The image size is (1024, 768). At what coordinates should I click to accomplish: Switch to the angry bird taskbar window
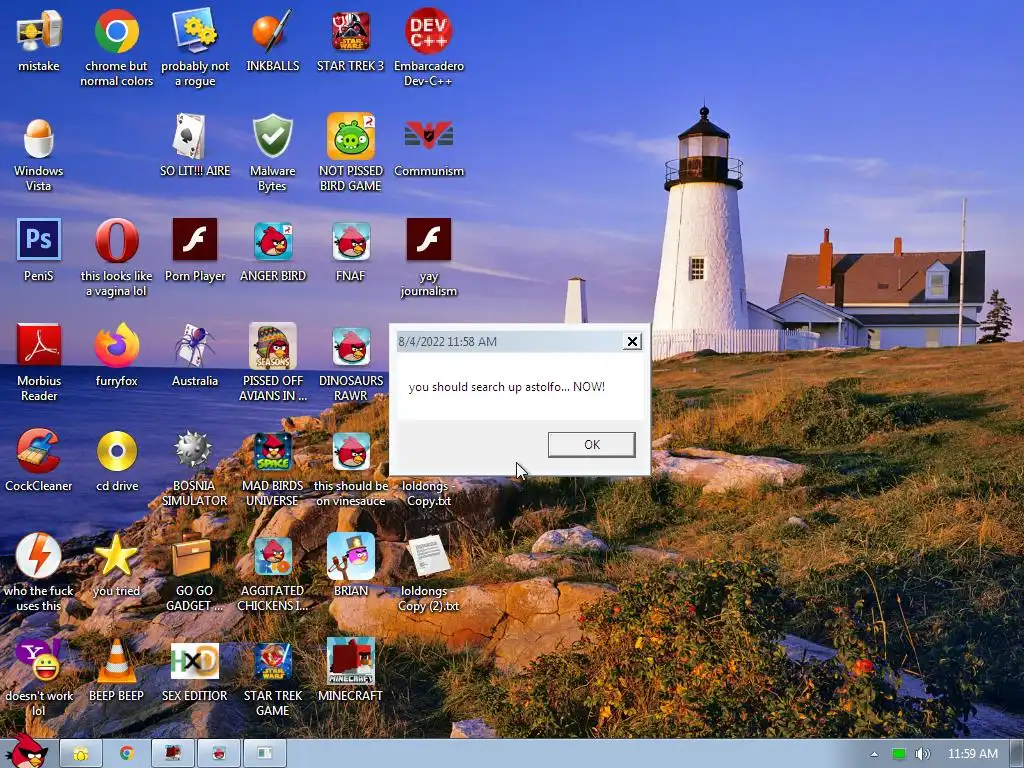click(x=219, y=754)
